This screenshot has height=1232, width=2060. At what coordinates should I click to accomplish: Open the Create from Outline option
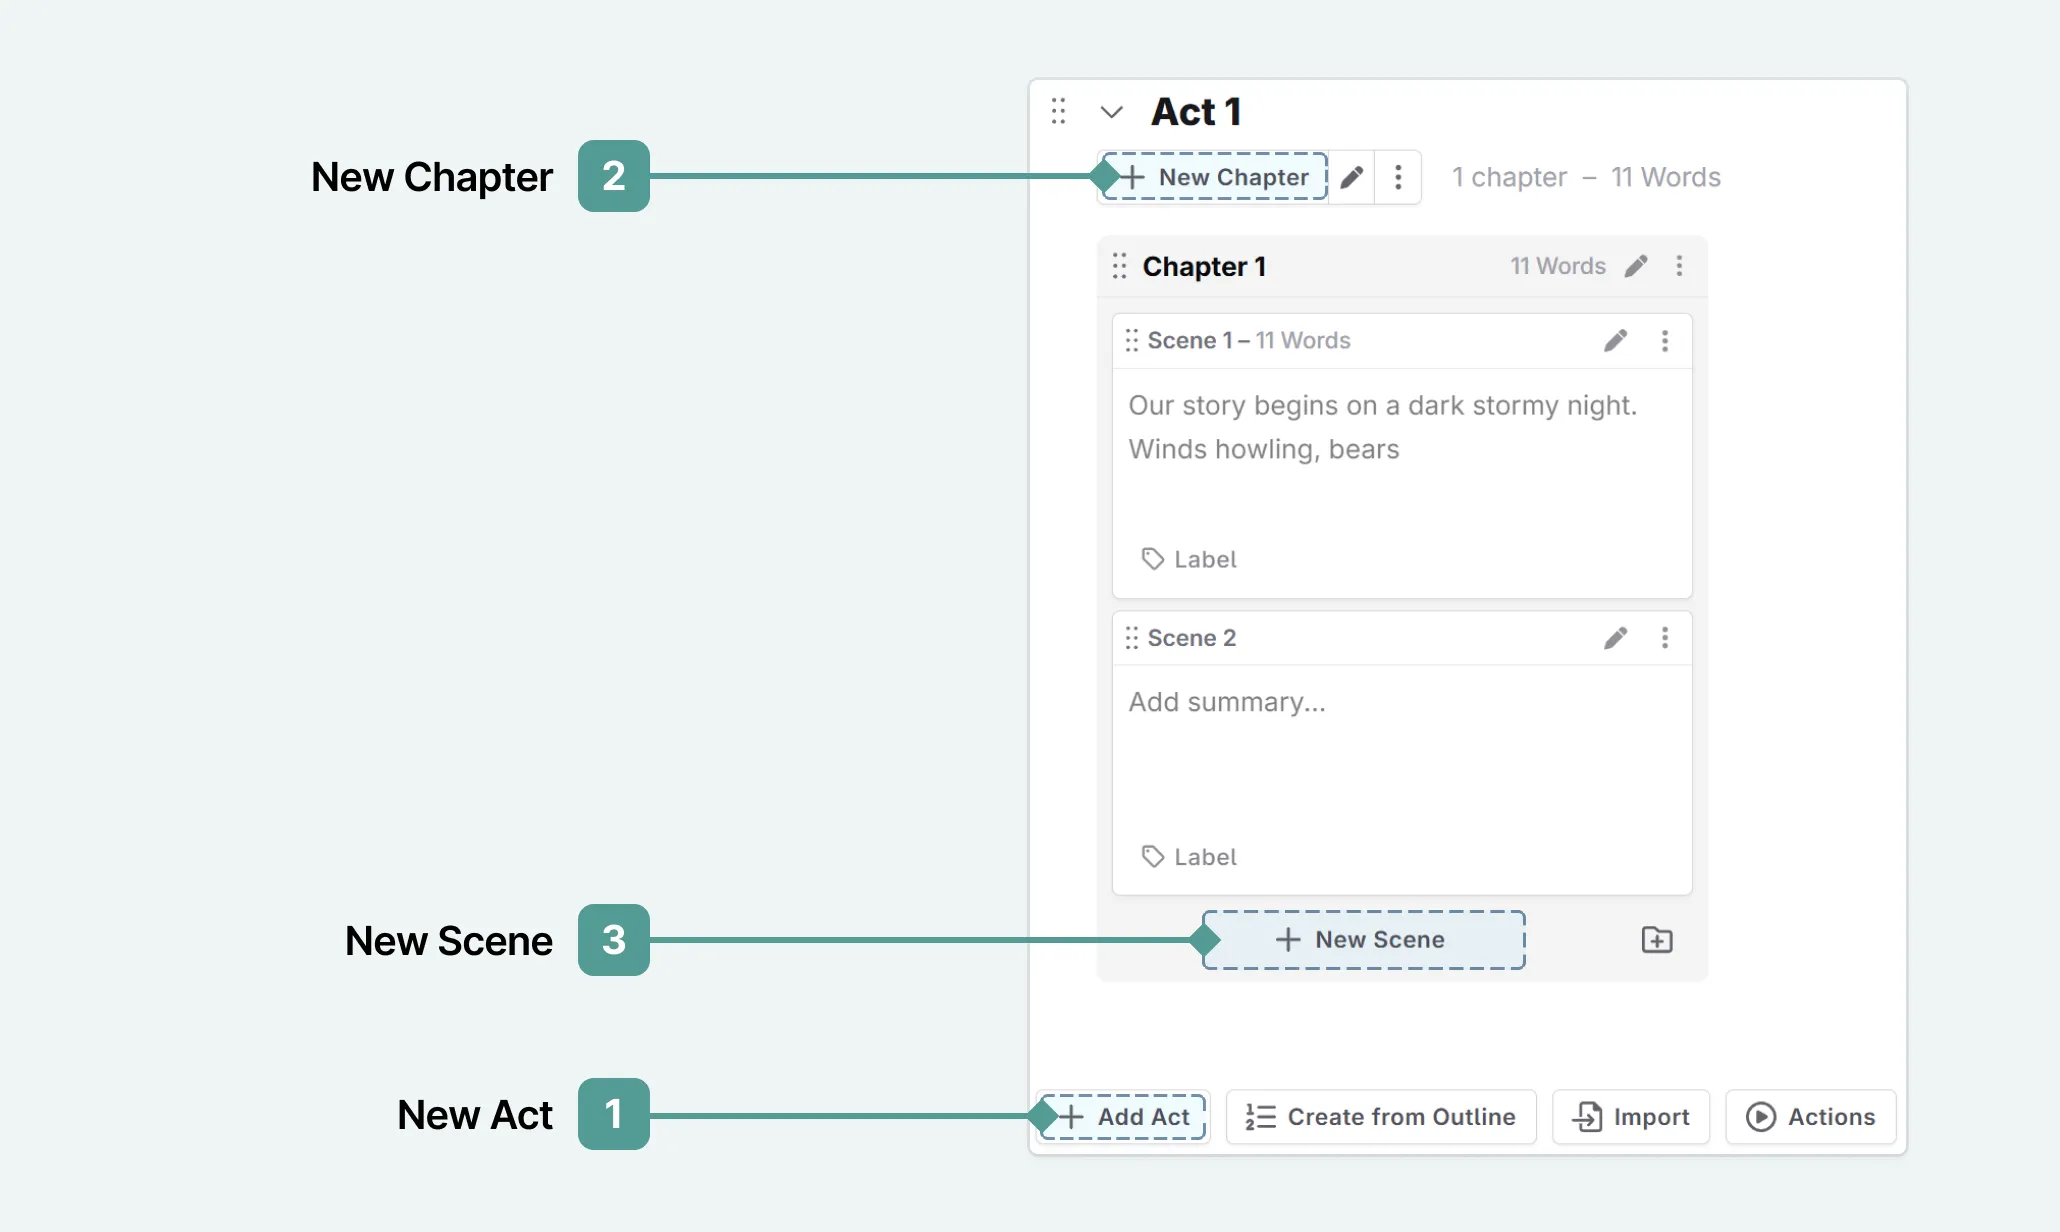1381,1116
